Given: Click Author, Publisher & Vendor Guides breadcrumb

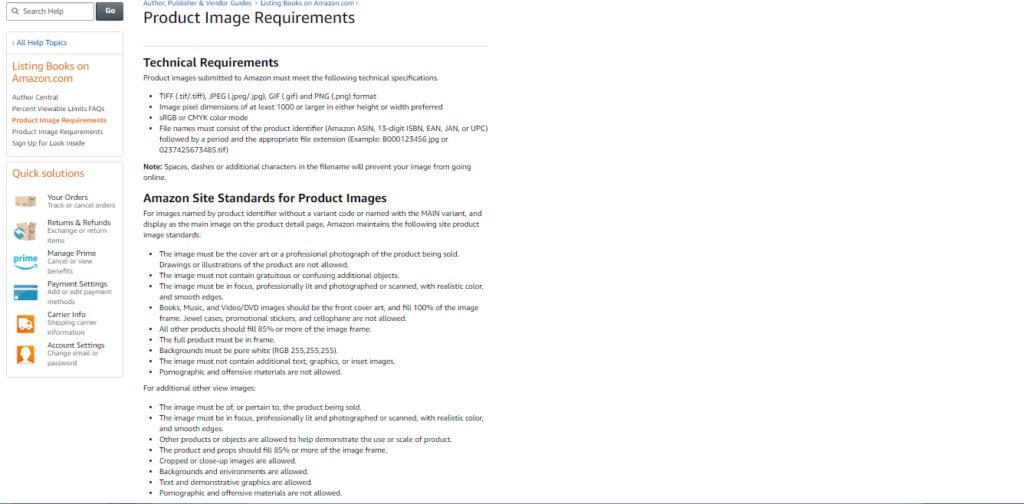Looking at the screenshot, I should pyautogui.click(x=197, y=4).
